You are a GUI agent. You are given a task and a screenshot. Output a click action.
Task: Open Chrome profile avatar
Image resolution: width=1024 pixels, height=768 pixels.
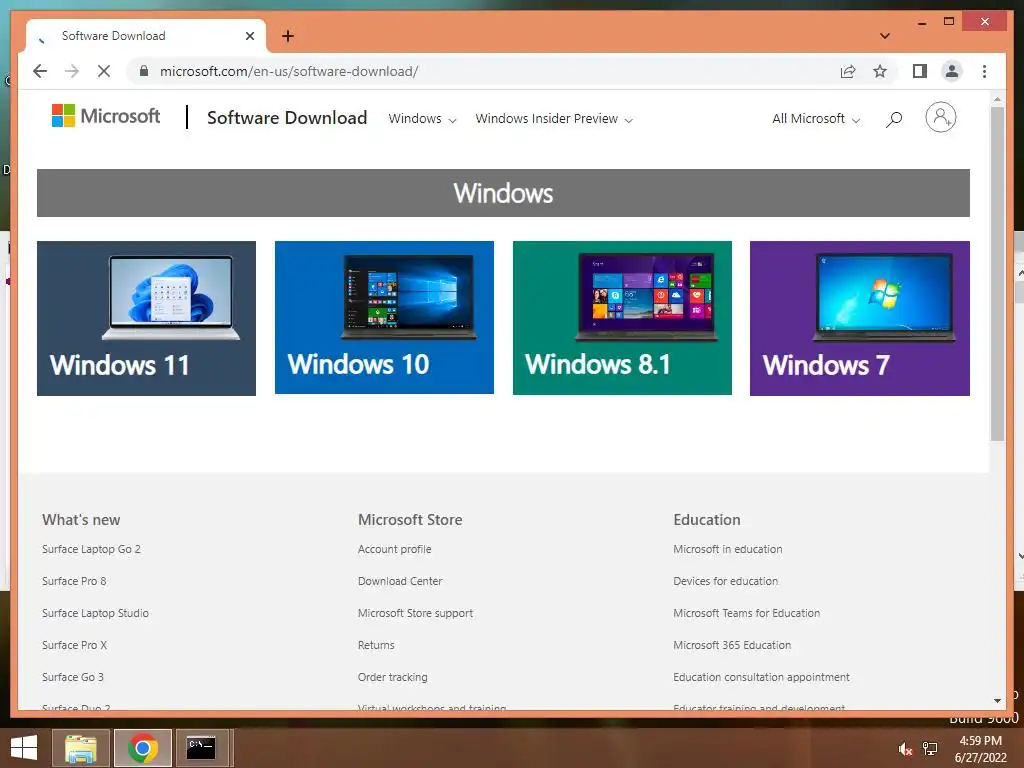[x=952, y=71]
